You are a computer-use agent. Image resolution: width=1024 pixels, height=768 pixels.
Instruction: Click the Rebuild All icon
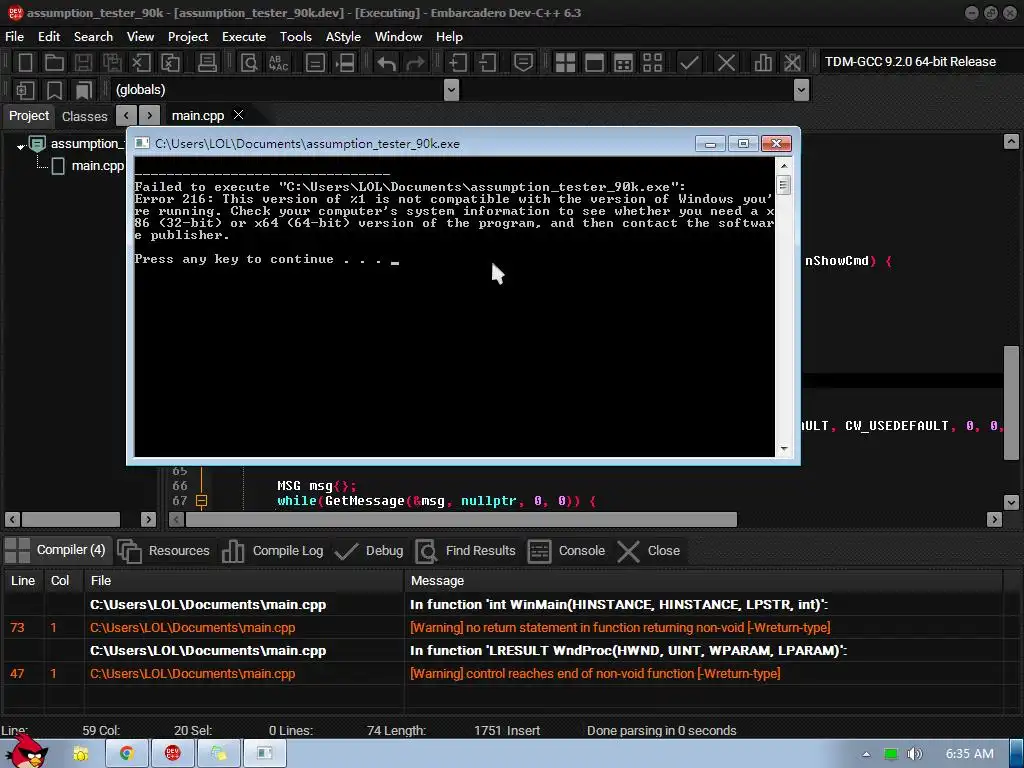(652, 63)
